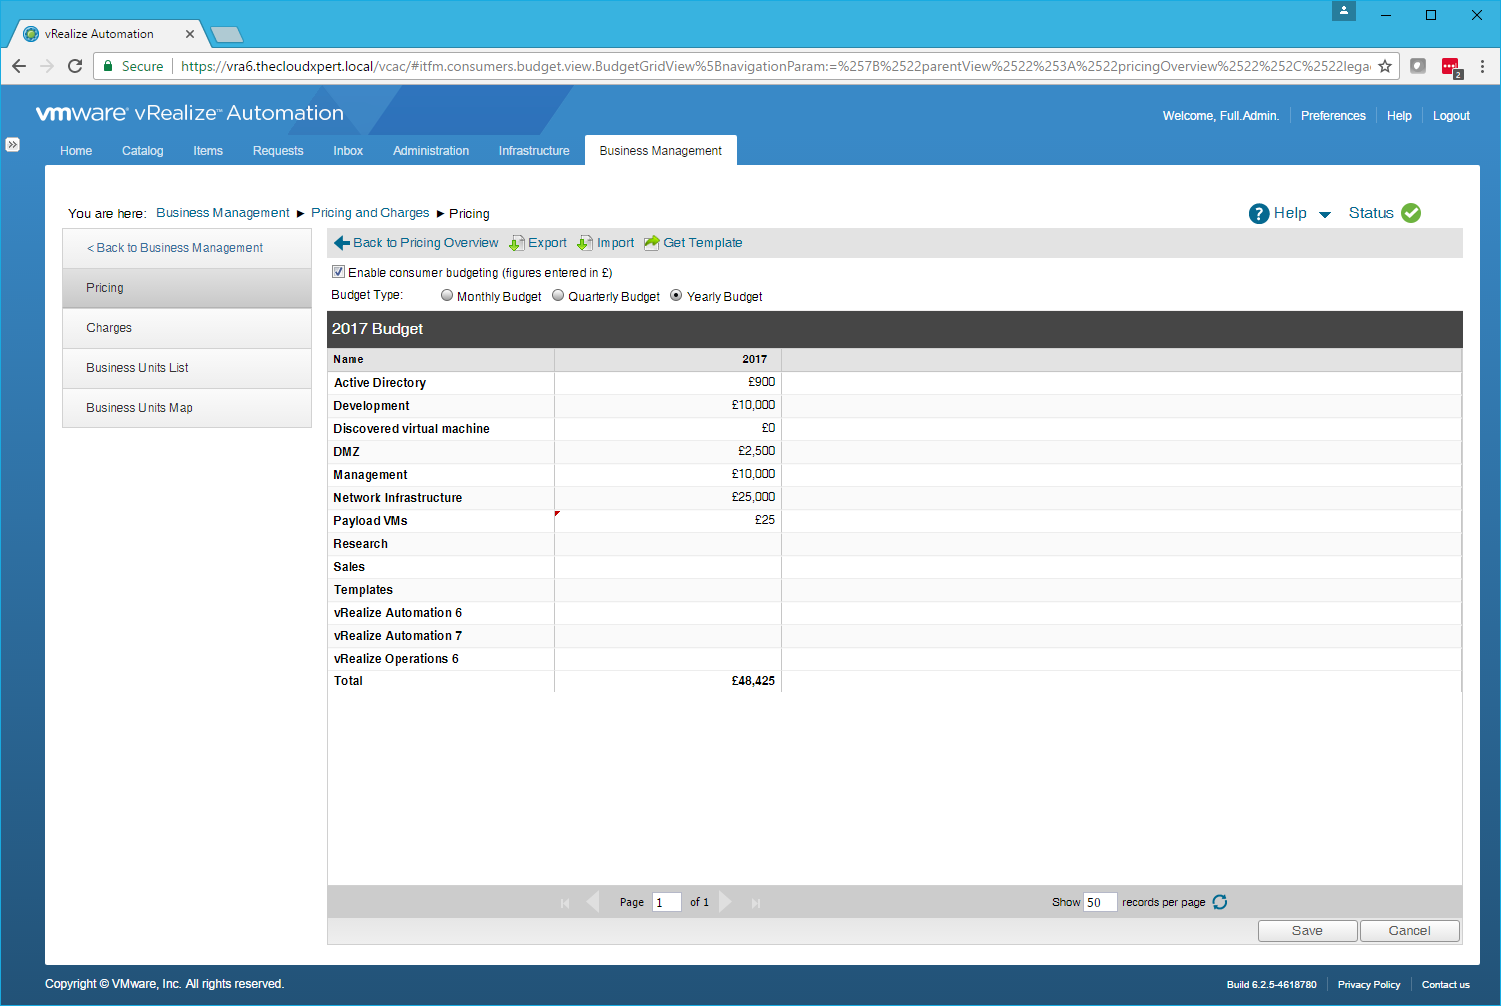Expand the Help dropdown arrow
The height and width of the screenshot is (1006, 1501).
pyautogui.click(x=1325, y=215)
